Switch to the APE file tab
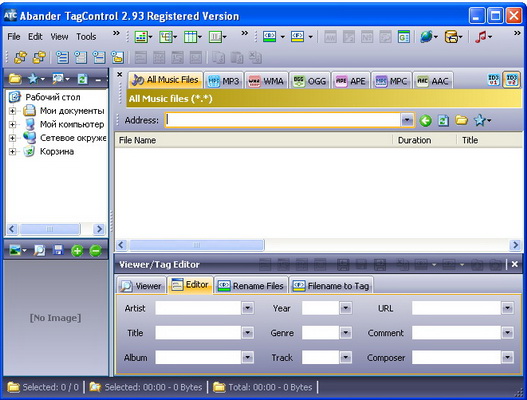 [x=351, y=81]
